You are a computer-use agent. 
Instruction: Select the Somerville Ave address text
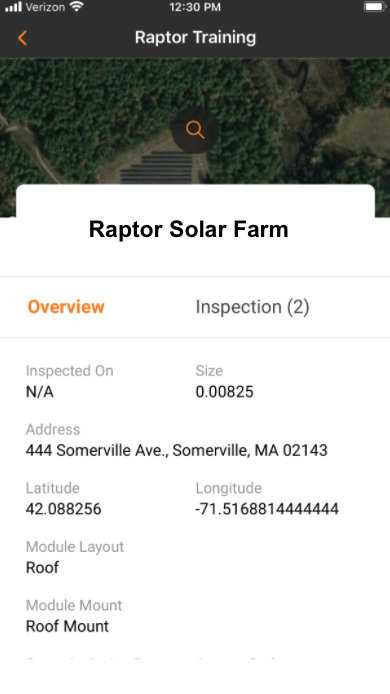click(x=177, y=451)
